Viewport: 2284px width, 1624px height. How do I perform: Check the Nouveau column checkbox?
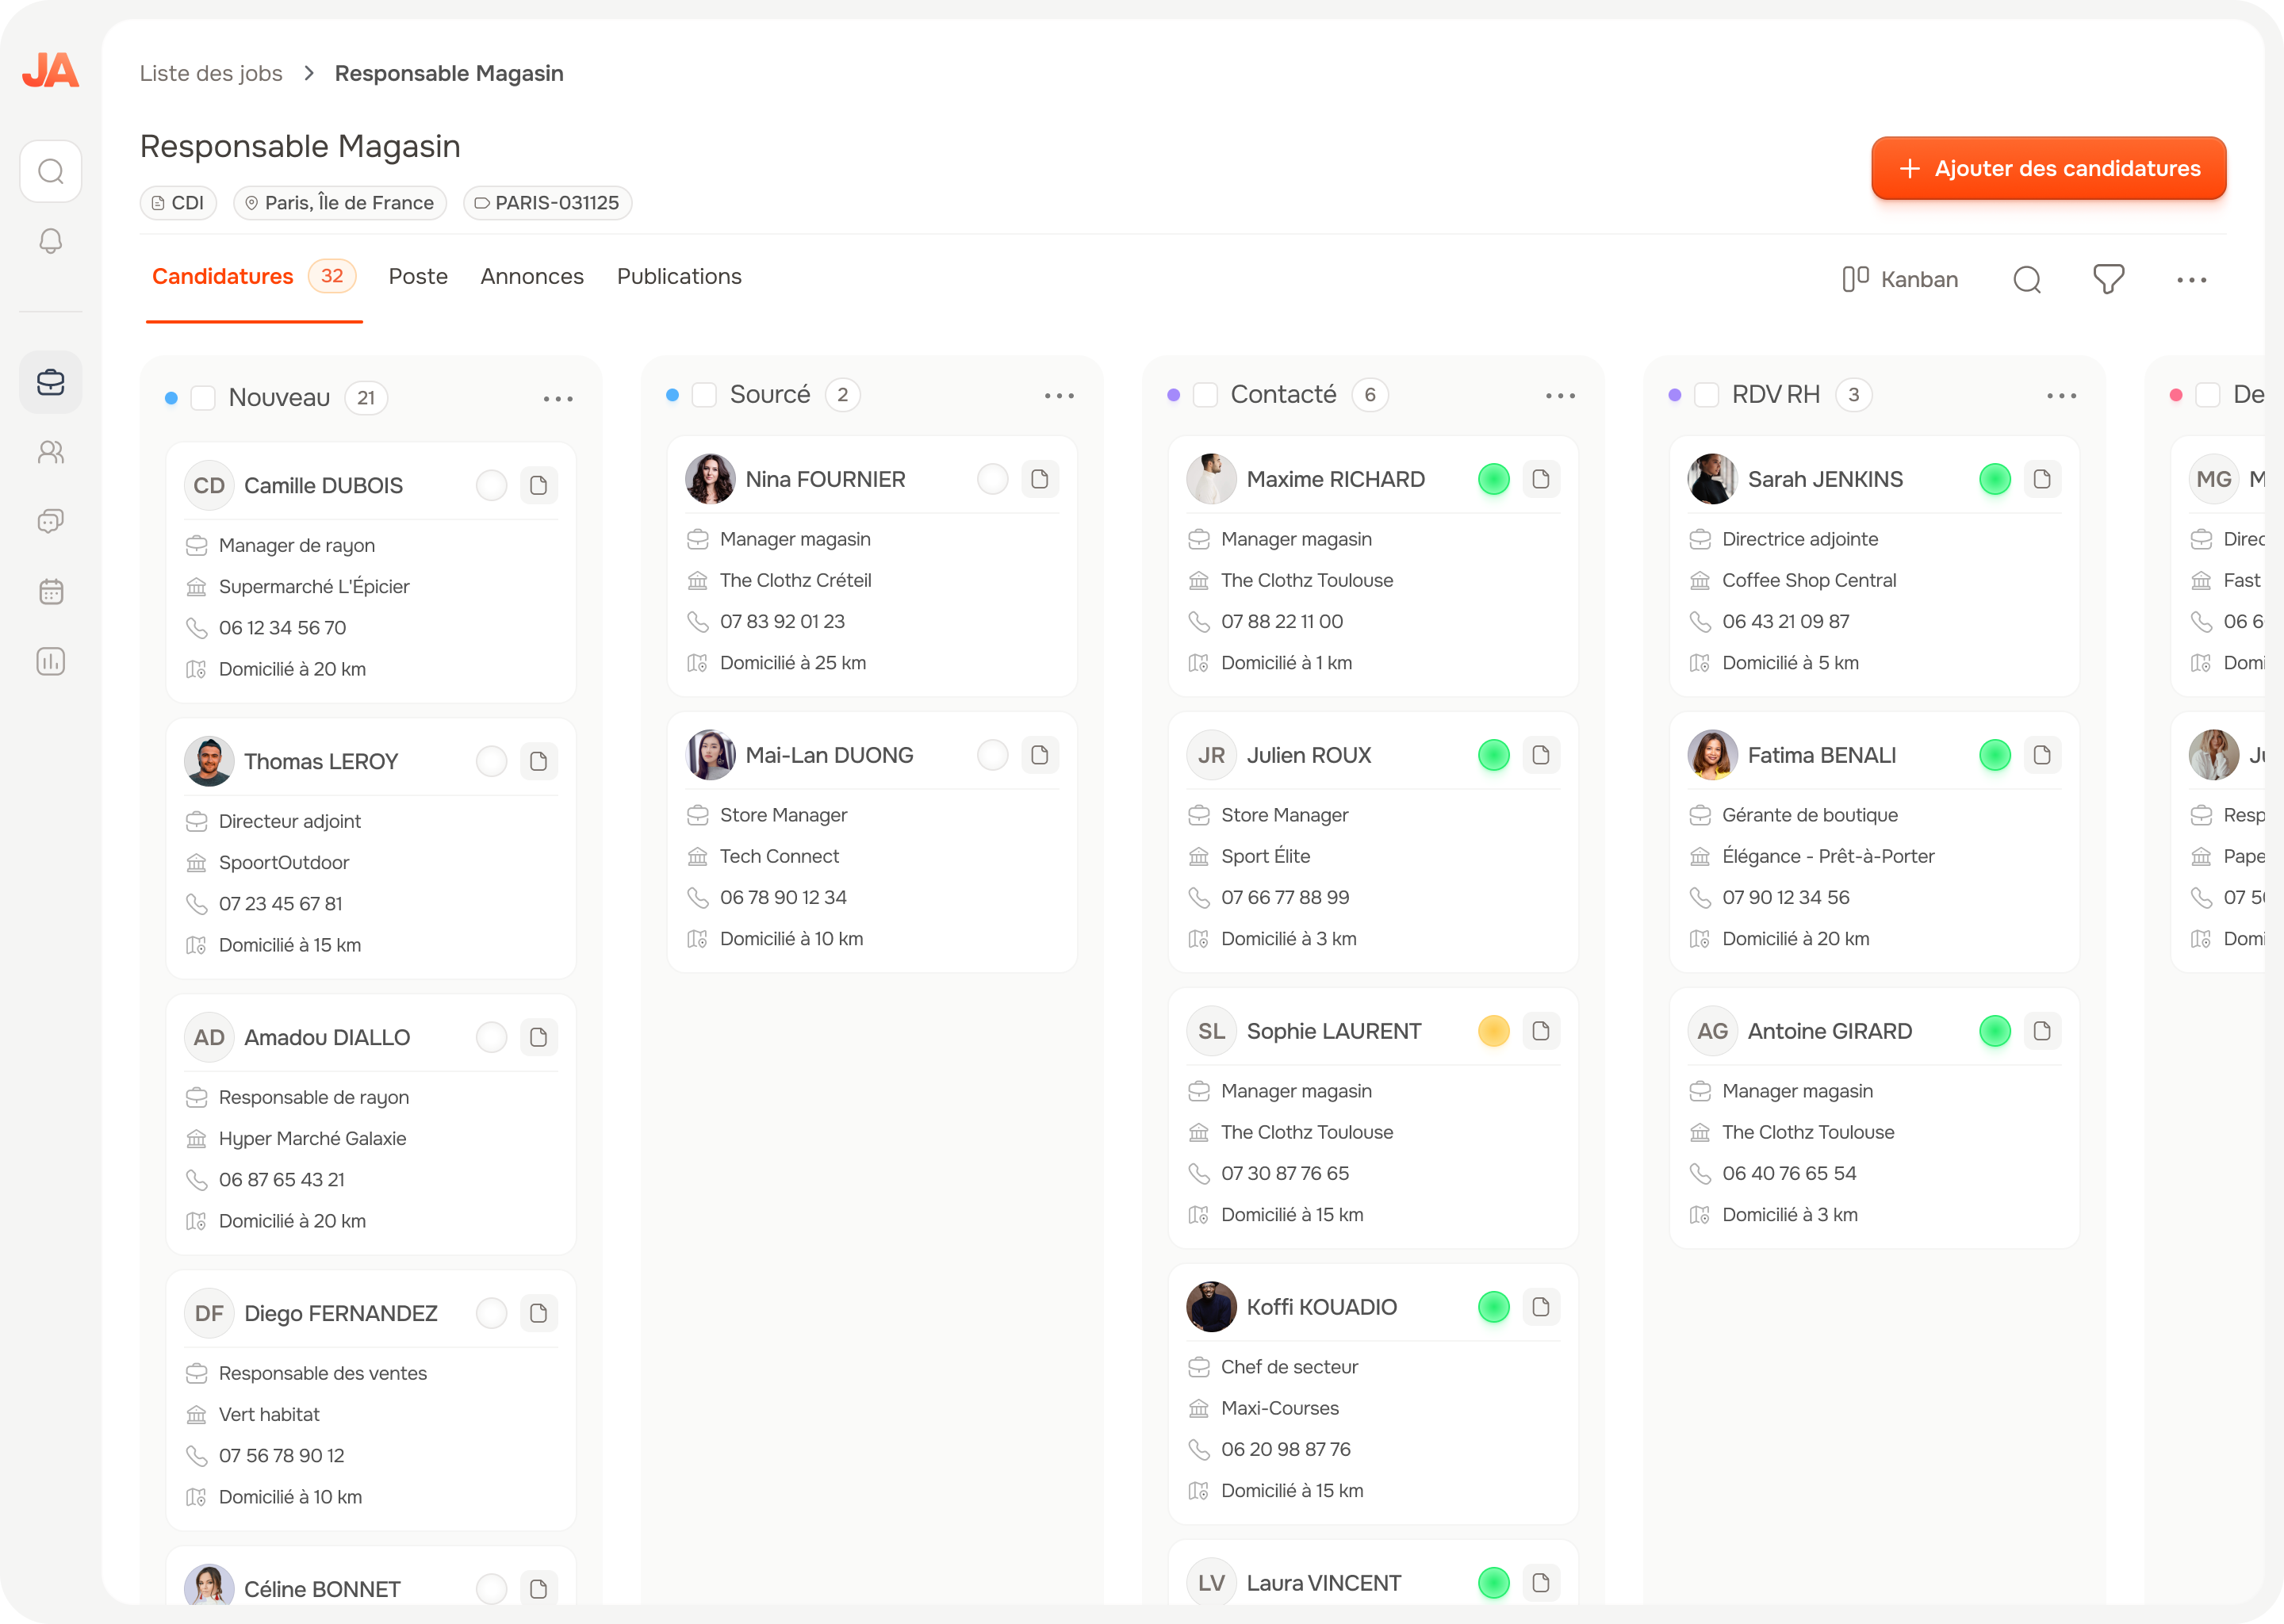[x=203, y=398]
